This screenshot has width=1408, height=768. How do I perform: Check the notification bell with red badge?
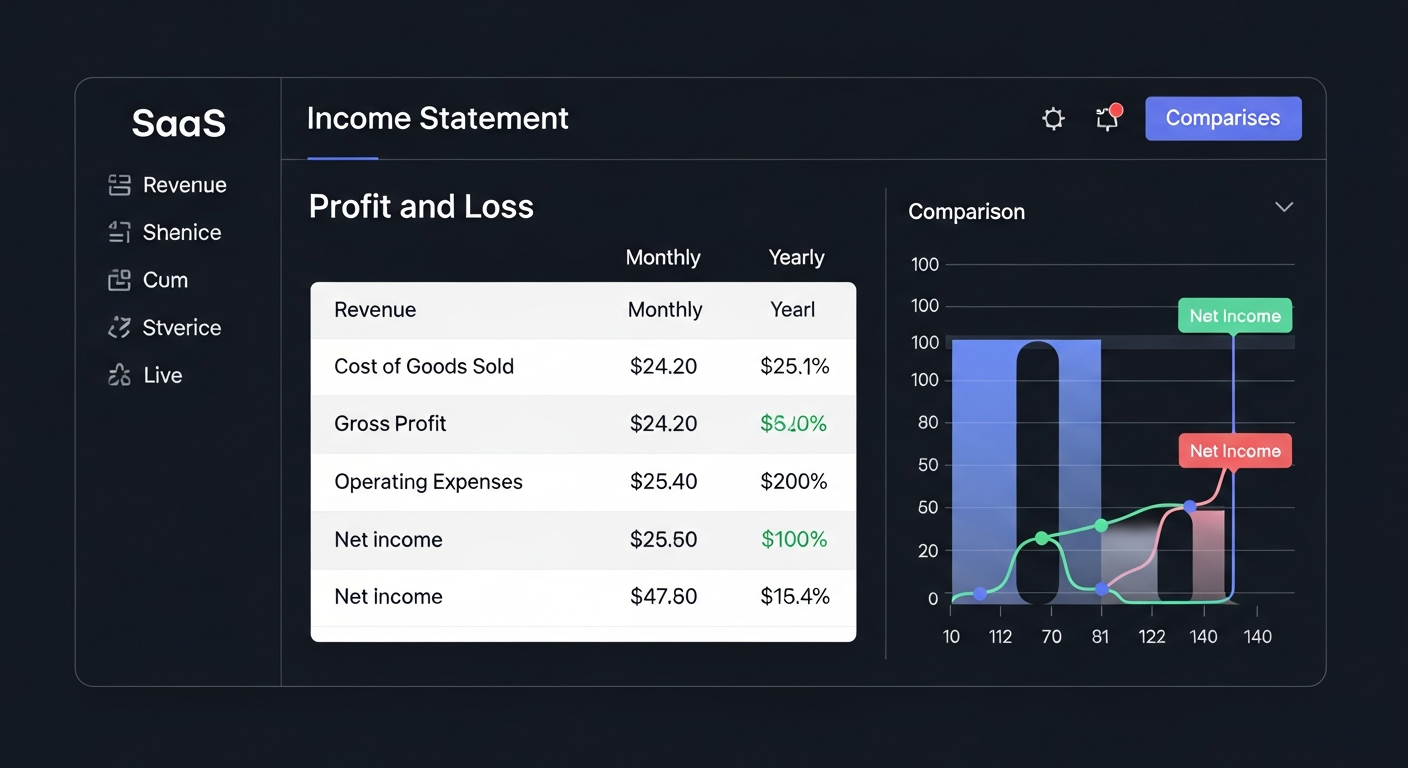pyautogui.click(x=1107, y=118)
